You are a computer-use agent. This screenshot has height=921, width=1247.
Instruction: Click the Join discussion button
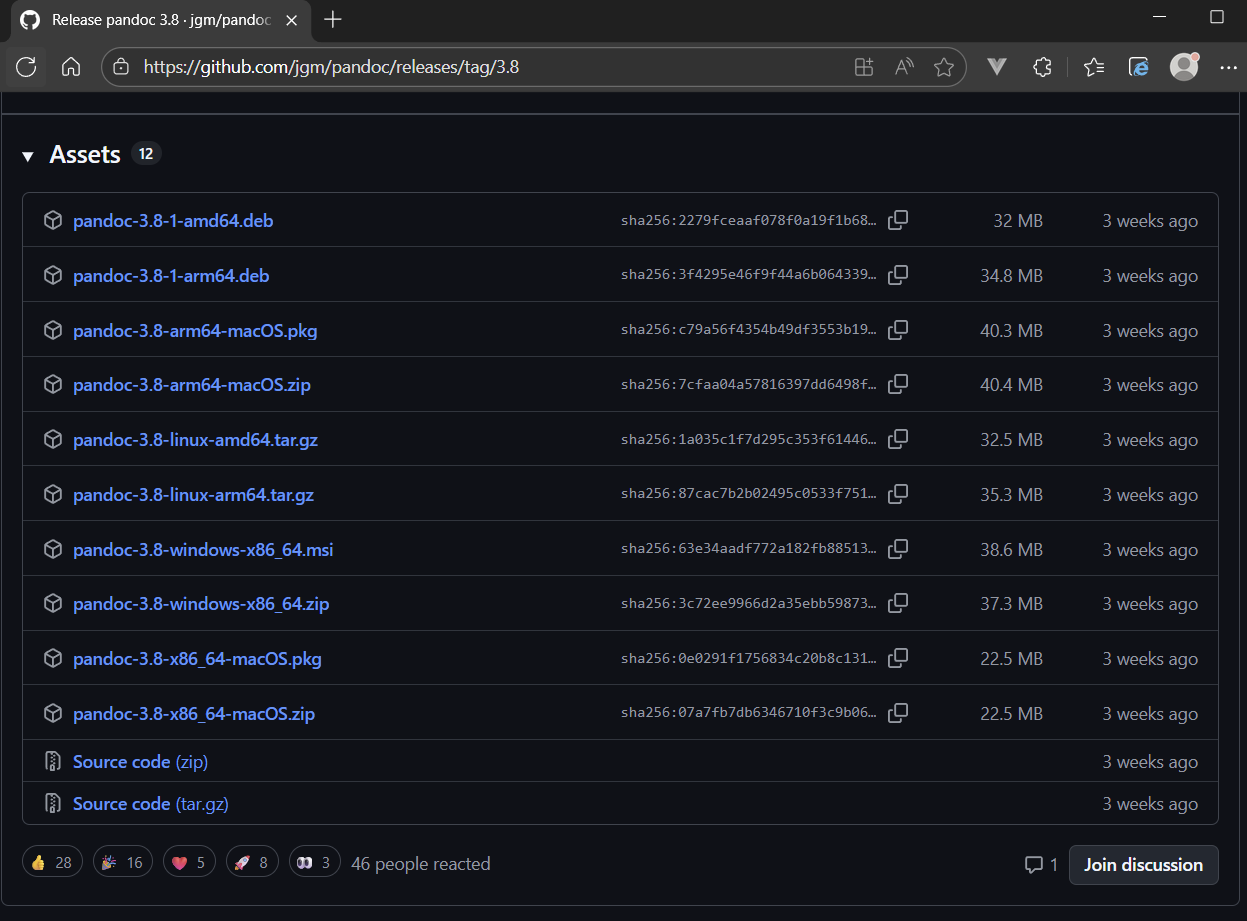tap(1143, 865)
